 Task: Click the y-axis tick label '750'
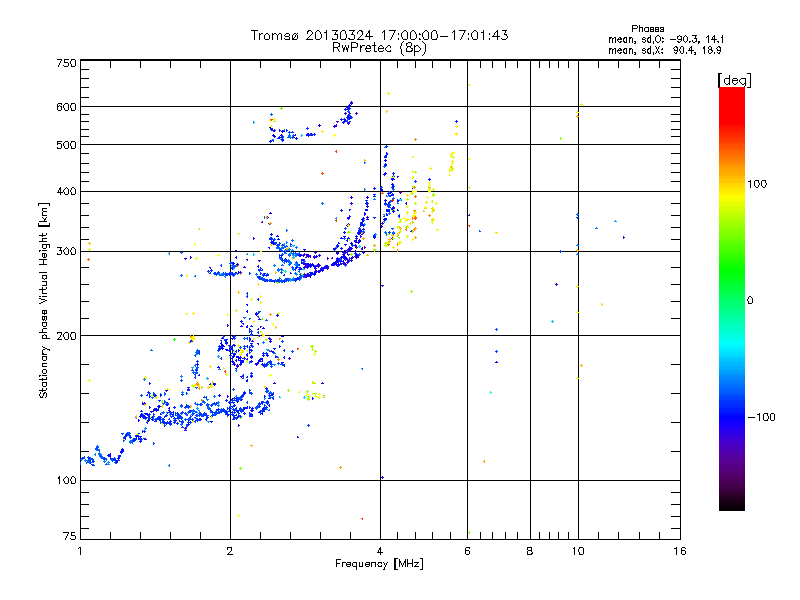(66, 64)
